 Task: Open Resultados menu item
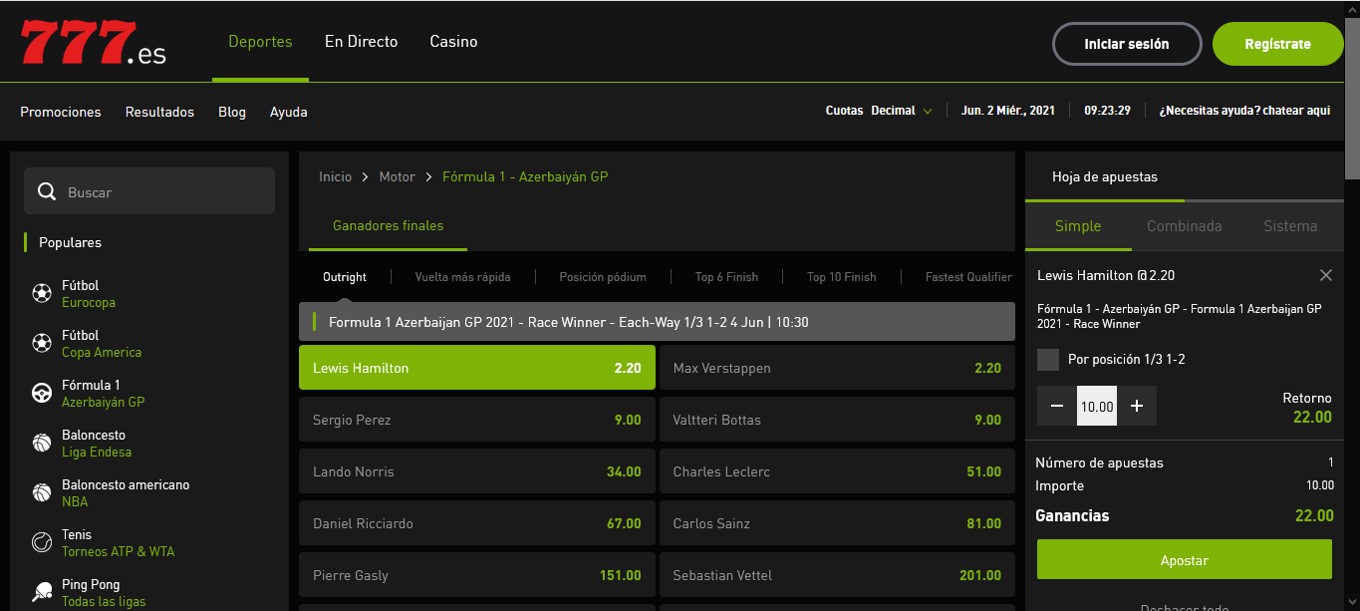click(x=160, y=112)
